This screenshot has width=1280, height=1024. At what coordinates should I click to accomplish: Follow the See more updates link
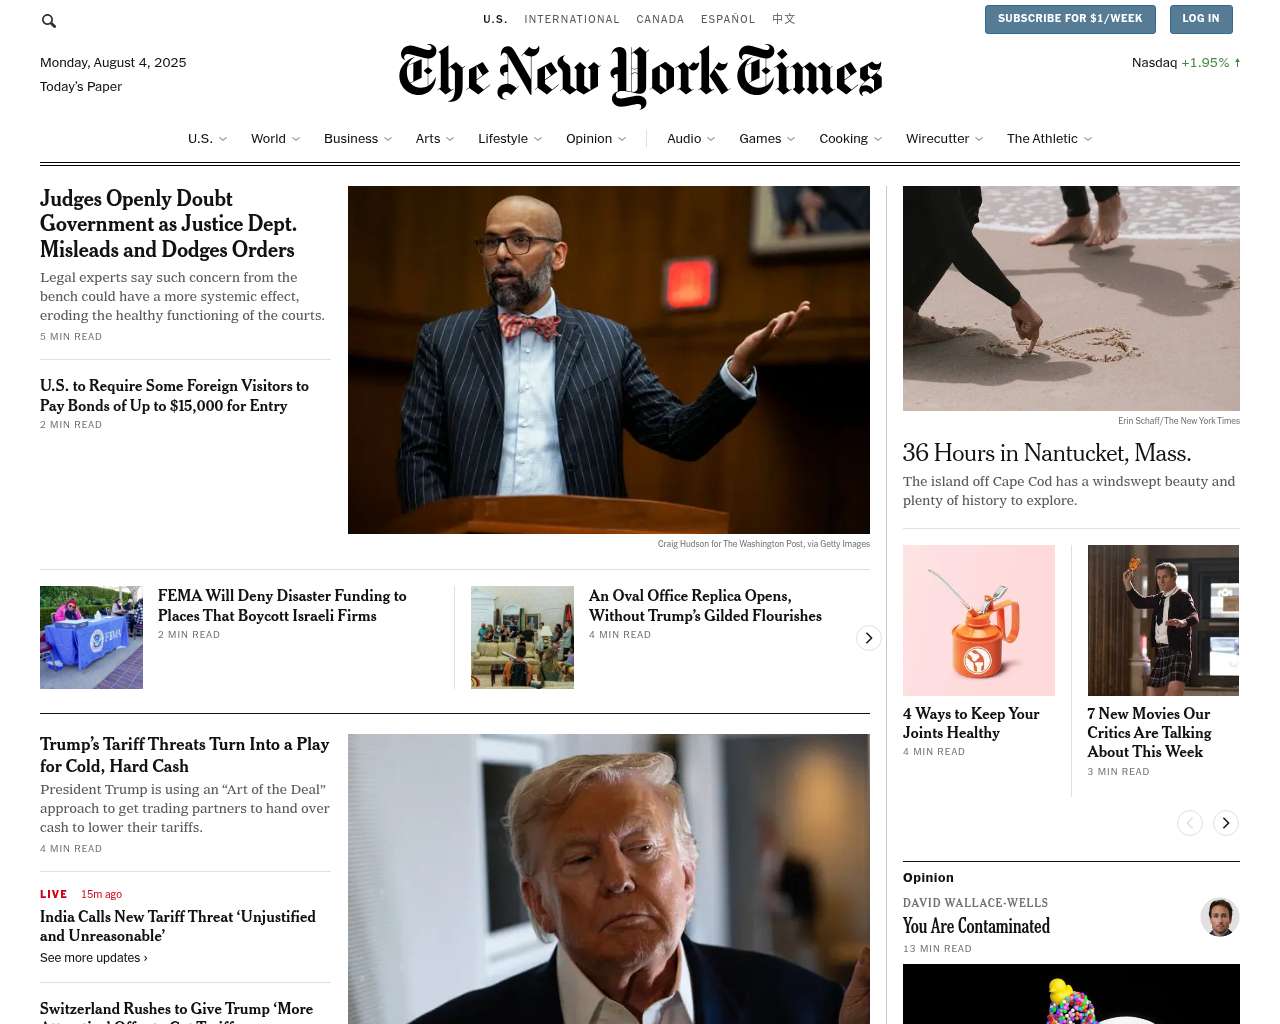[94, 958]
